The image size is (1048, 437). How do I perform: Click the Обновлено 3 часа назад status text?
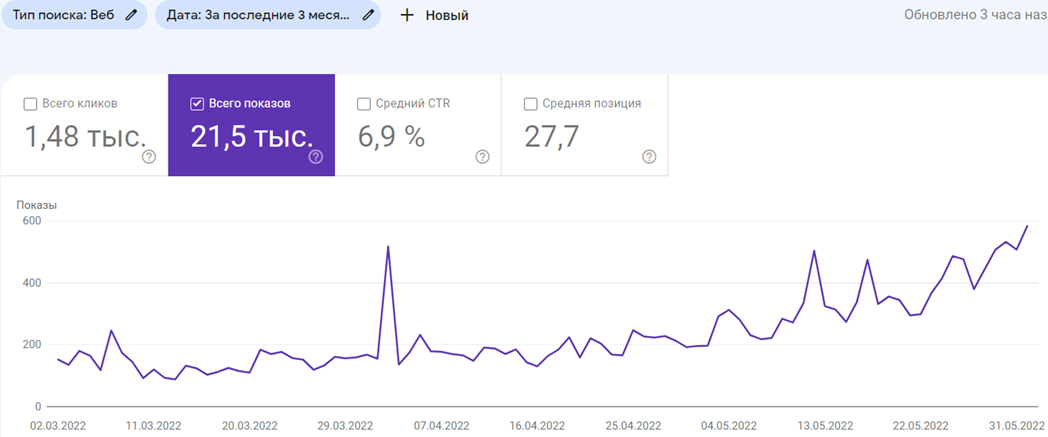coord(976,15)
